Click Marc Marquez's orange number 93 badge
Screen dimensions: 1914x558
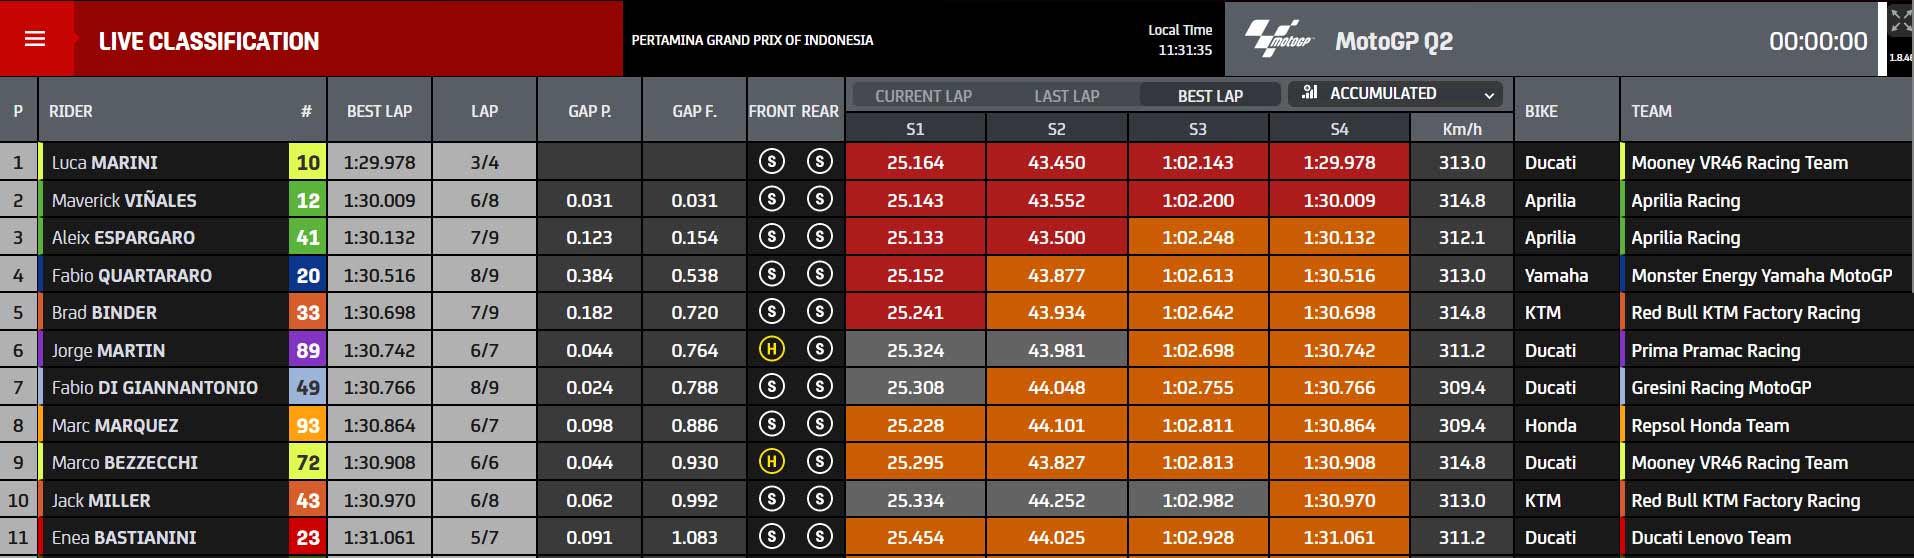(308, 425)
